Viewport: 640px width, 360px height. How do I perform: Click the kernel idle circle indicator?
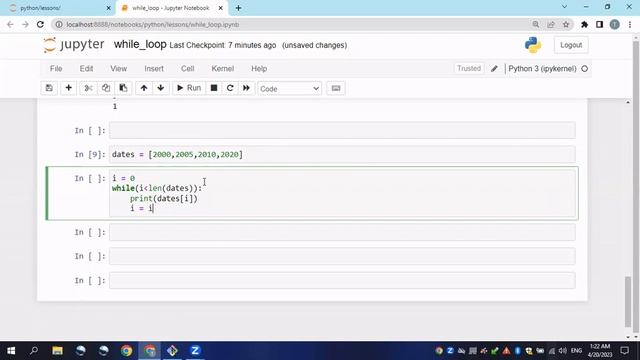pyautogui.click(x=584, y=69)
